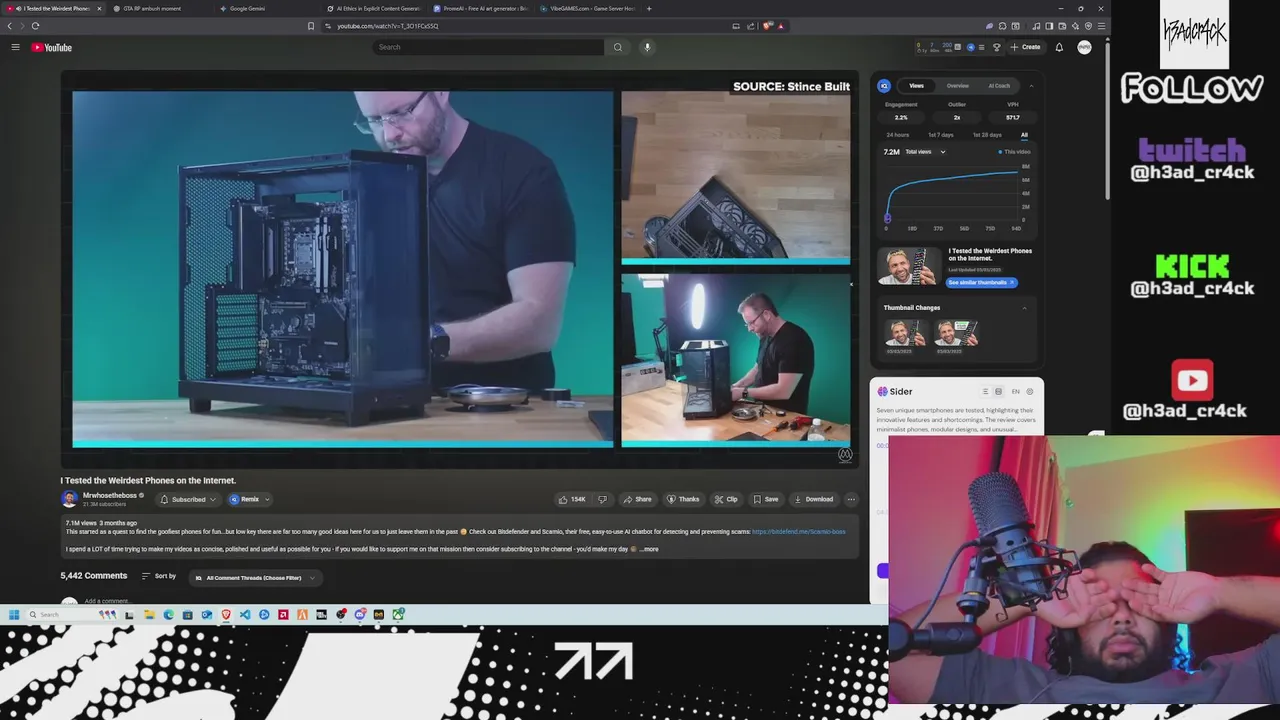This screenshot has height=720, width=1280.
Task: Select the AI Coach tab
Action: tap(999, 86)
